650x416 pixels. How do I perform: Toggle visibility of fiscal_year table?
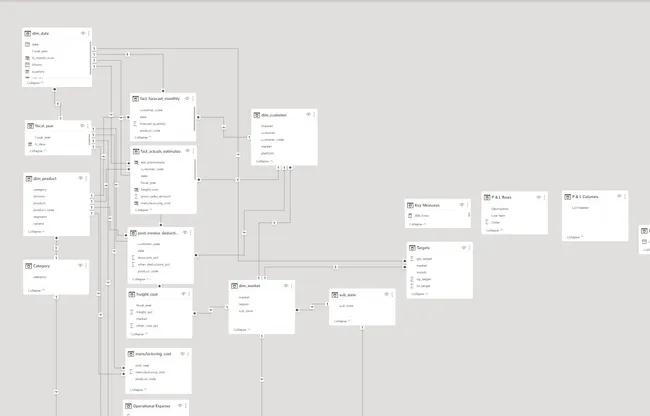(82, 126)
